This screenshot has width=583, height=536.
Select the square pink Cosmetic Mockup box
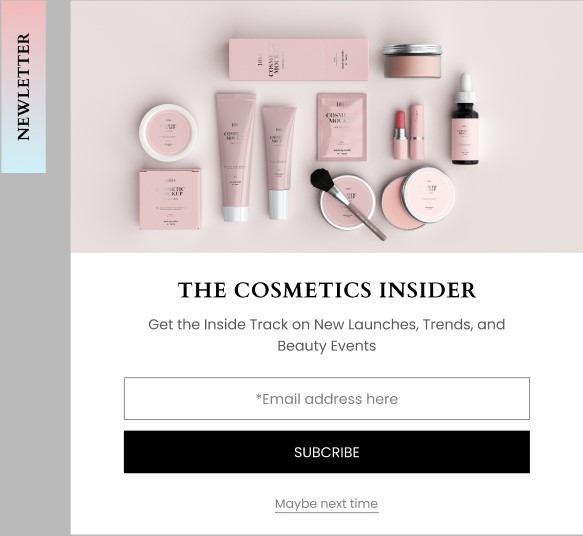(x=170, y=199)
